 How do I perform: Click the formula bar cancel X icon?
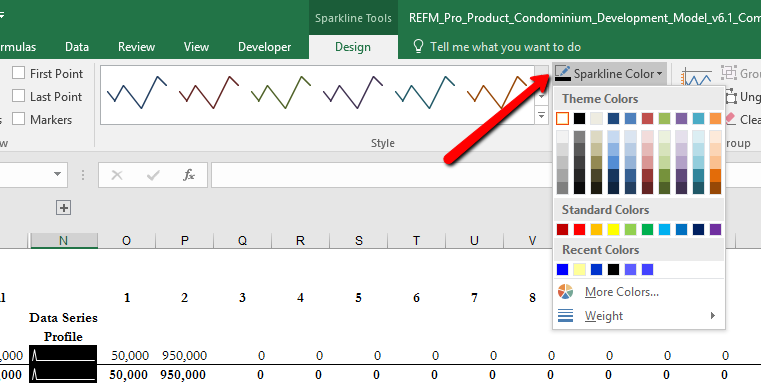tap(116, 175)
